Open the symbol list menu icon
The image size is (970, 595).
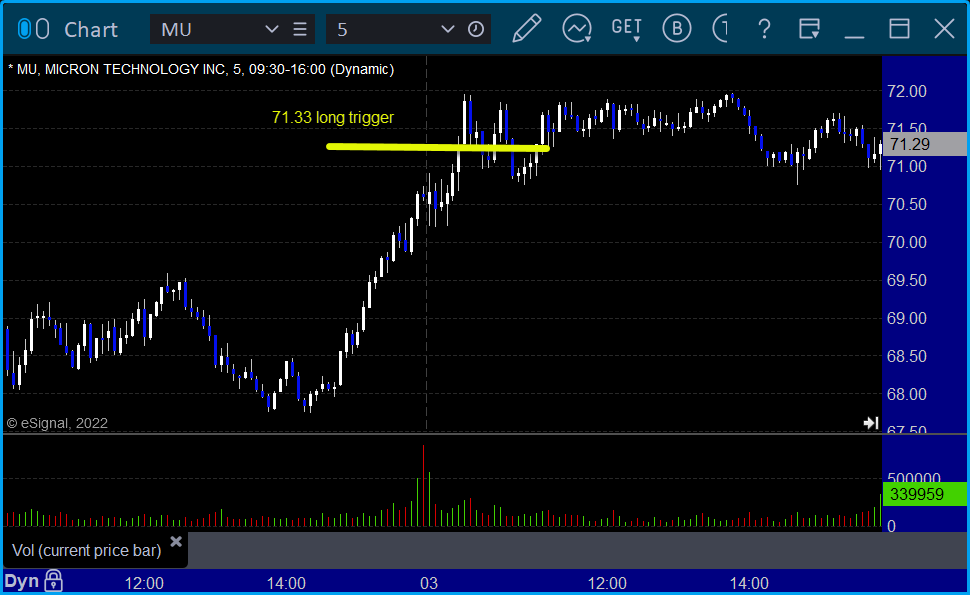tap(300, 29)
